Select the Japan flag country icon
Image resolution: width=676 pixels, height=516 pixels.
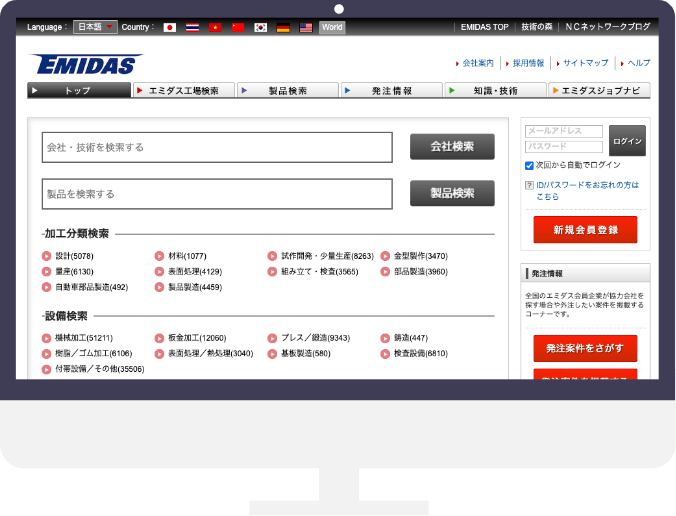pos(170,27)
